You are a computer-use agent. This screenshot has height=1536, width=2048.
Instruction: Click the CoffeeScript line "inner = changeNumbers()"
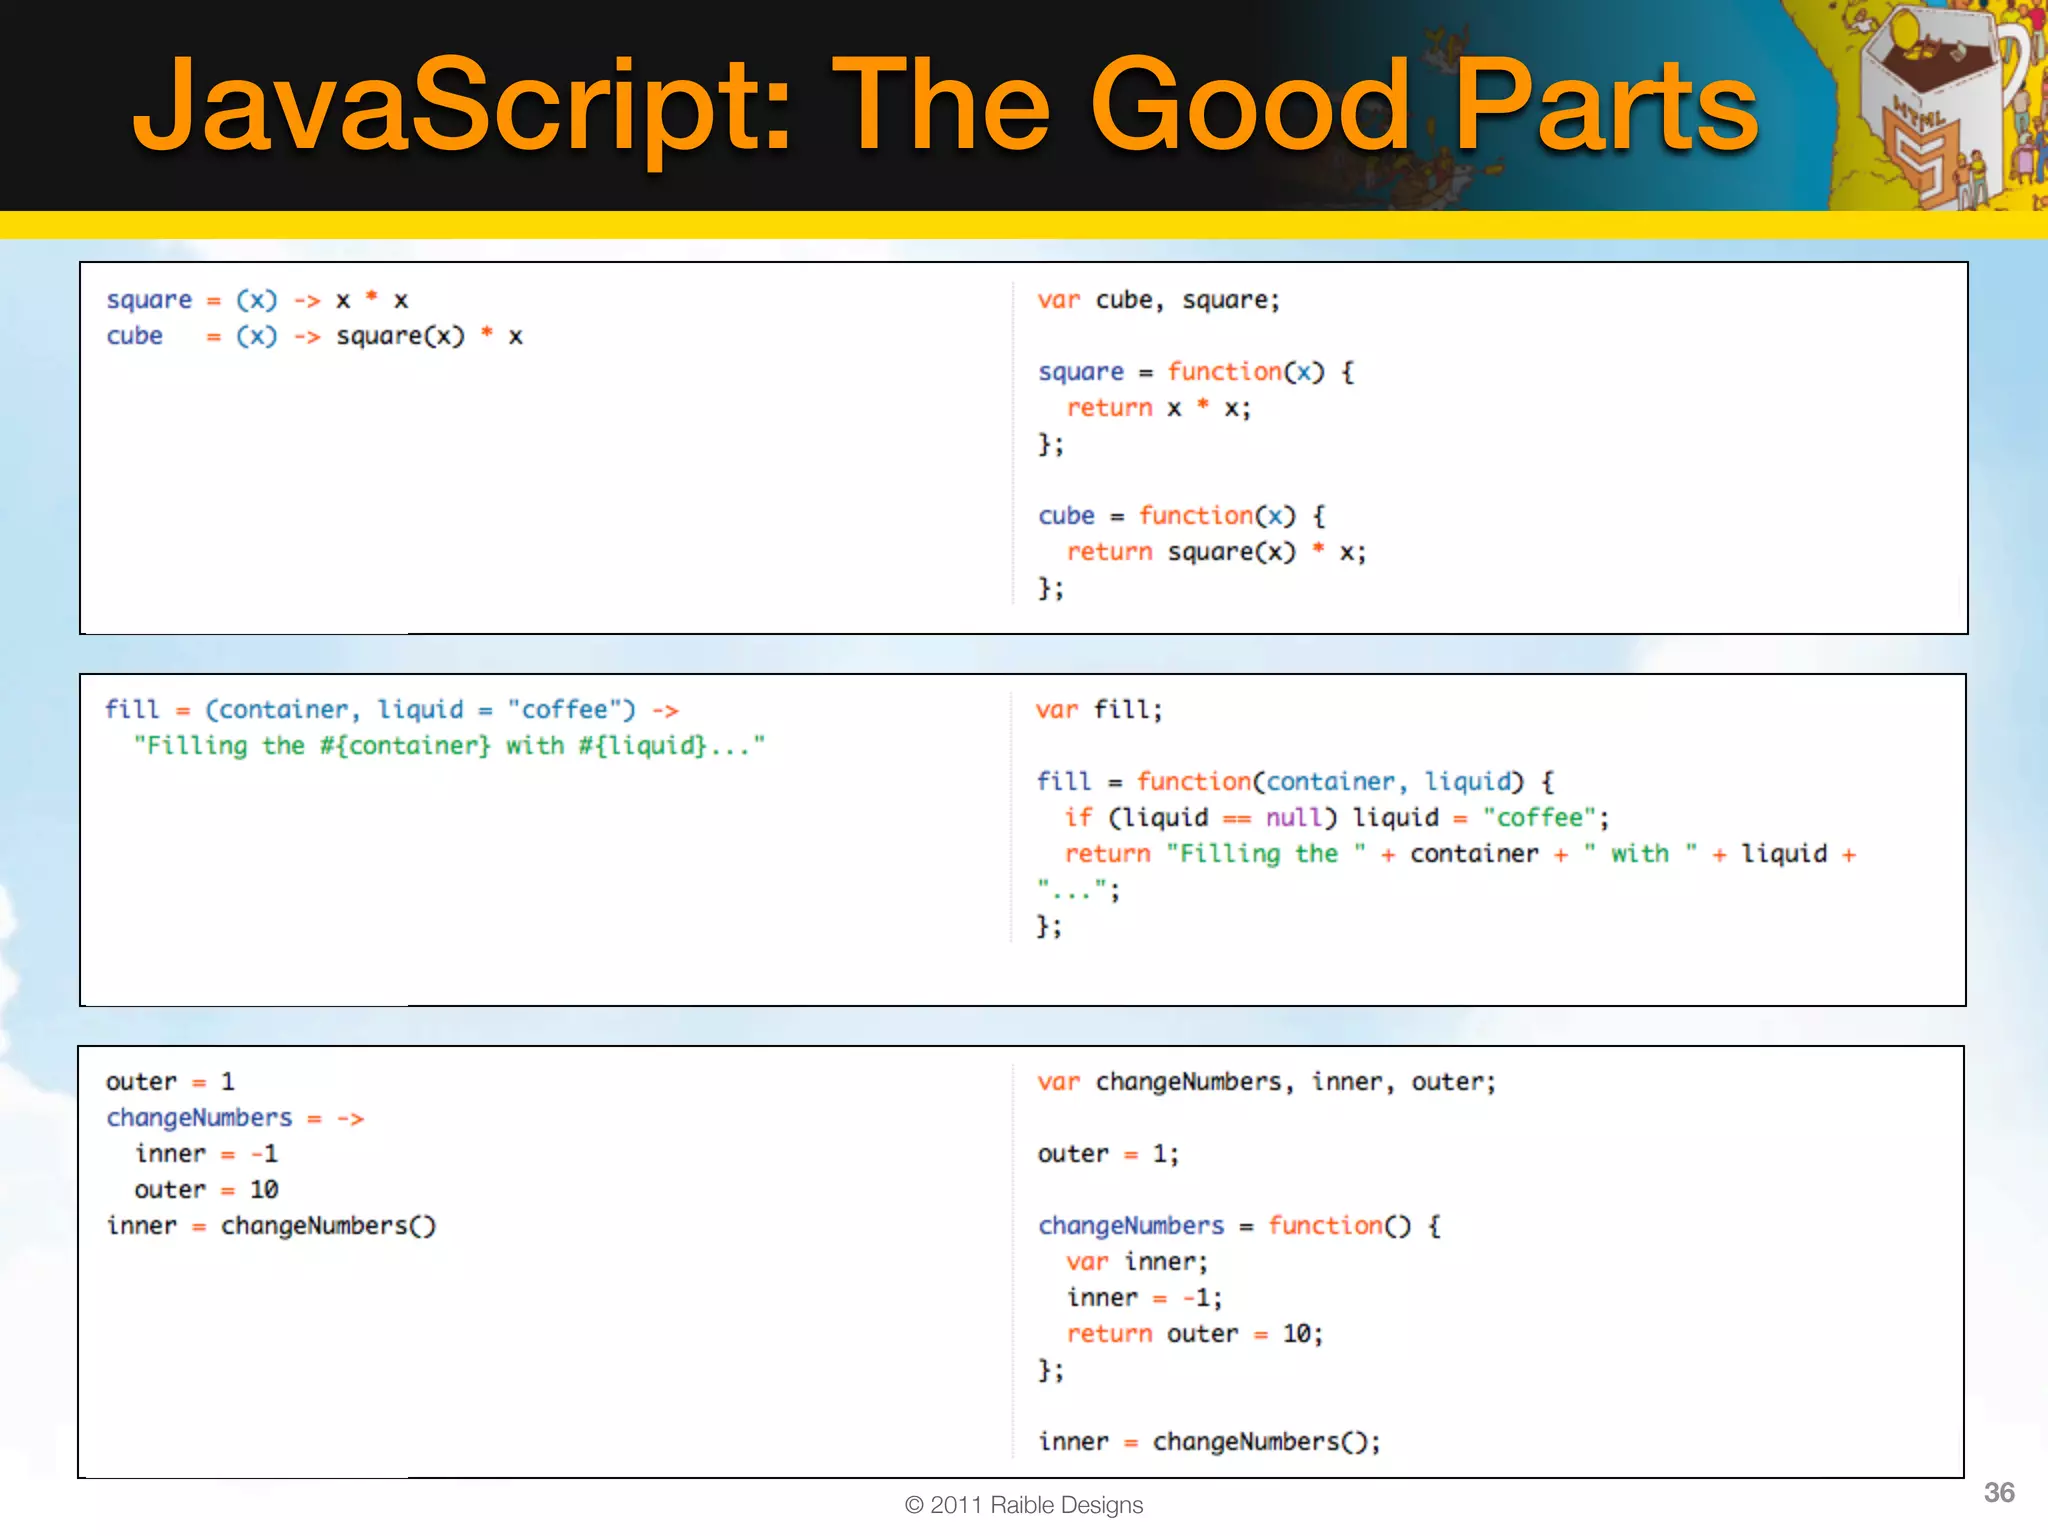(x=271, y=1226)
